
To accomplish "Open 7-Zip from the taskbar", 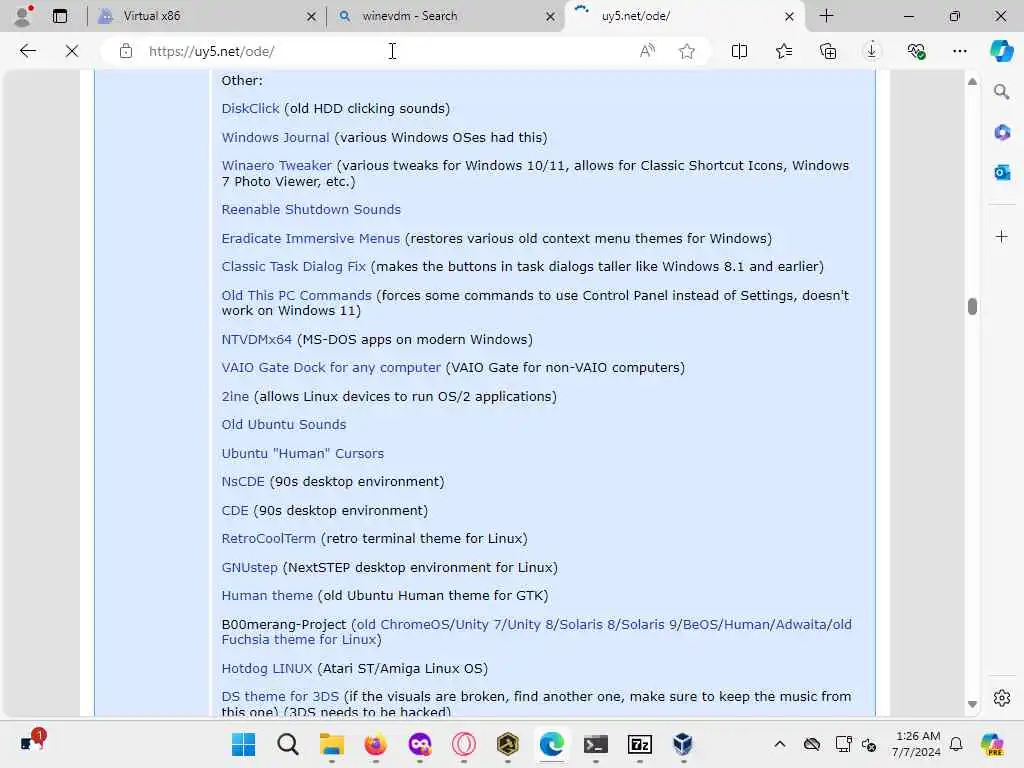I will [x=640, y=744].
